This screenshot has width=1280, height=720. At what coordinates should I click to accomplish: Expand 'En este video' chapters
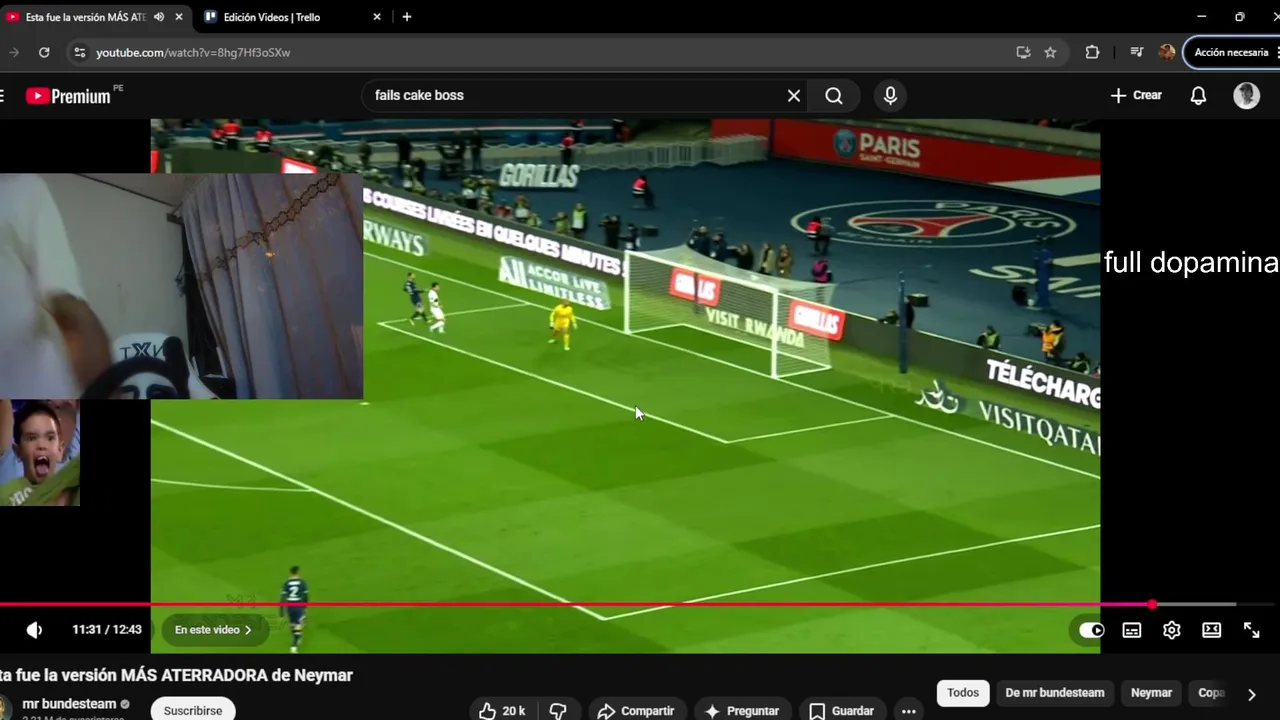[213, 630]
